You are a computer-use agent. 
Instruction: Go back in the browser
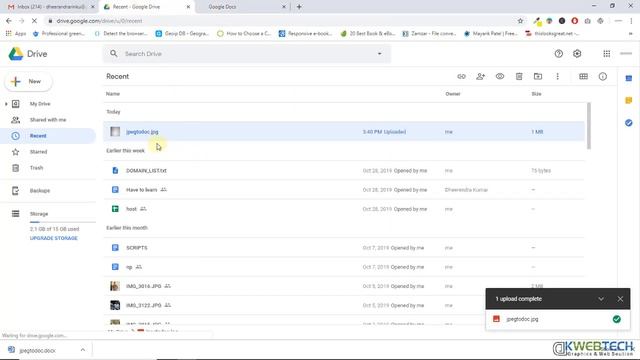click(x=9, y=21)
